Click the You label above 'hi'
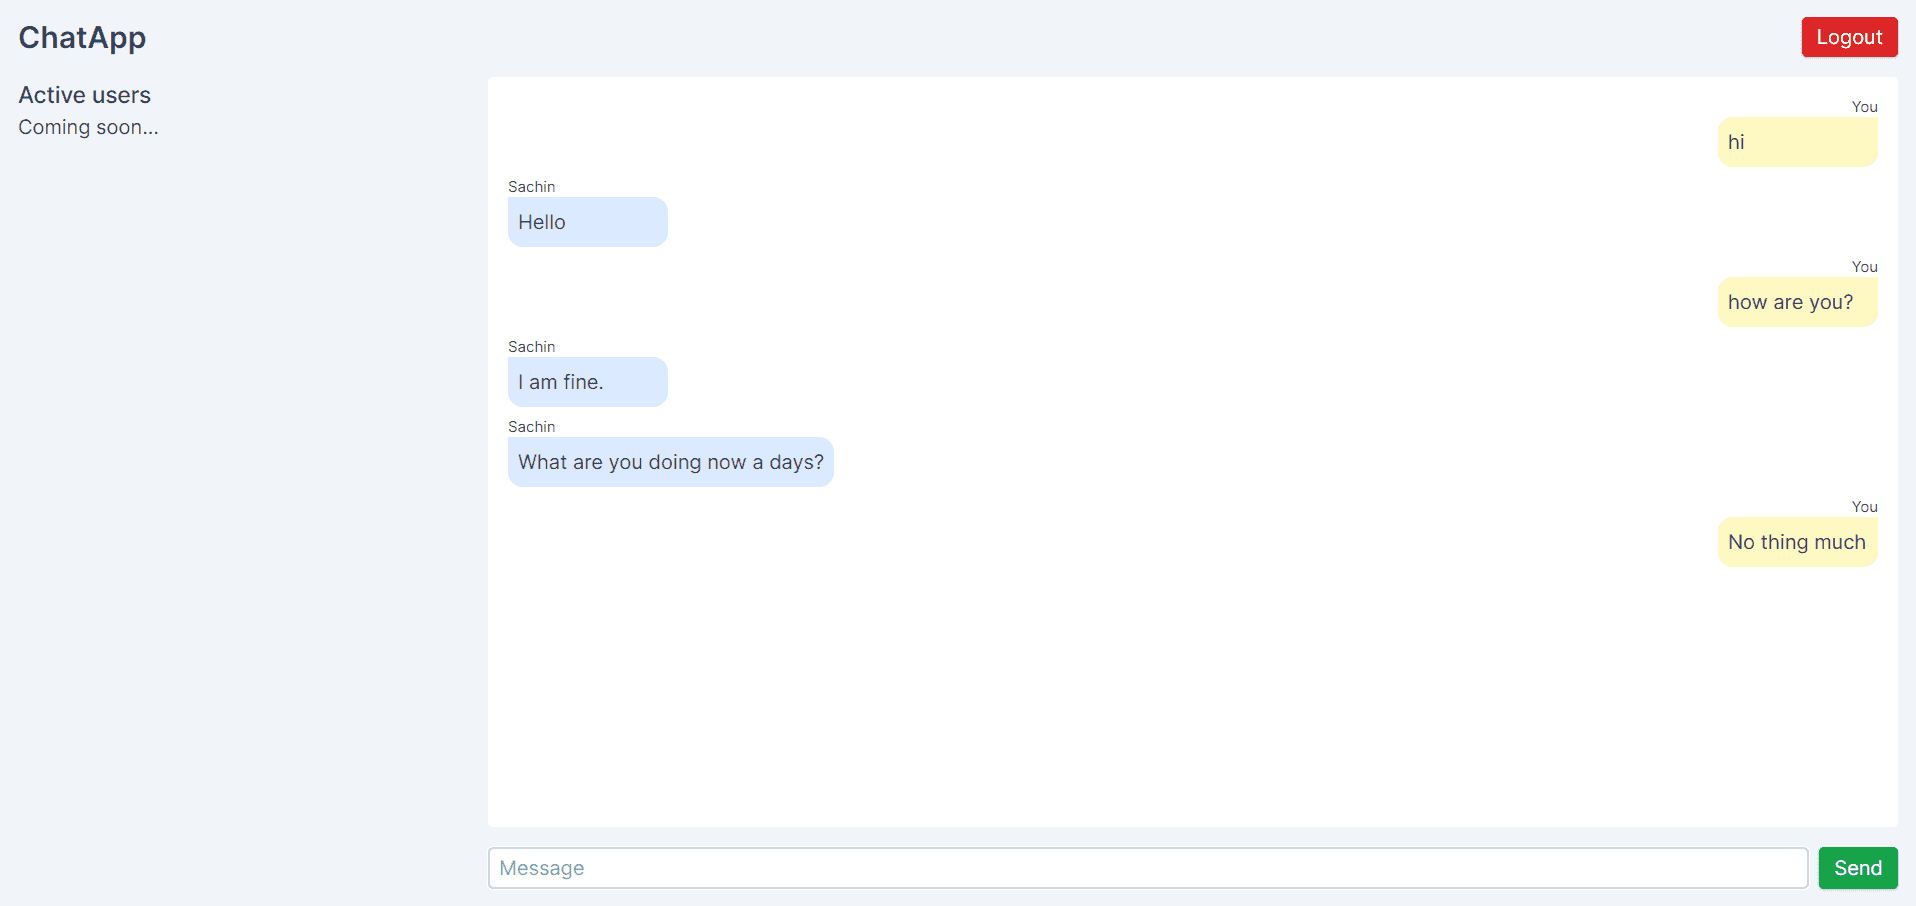 click(1864, 107)
